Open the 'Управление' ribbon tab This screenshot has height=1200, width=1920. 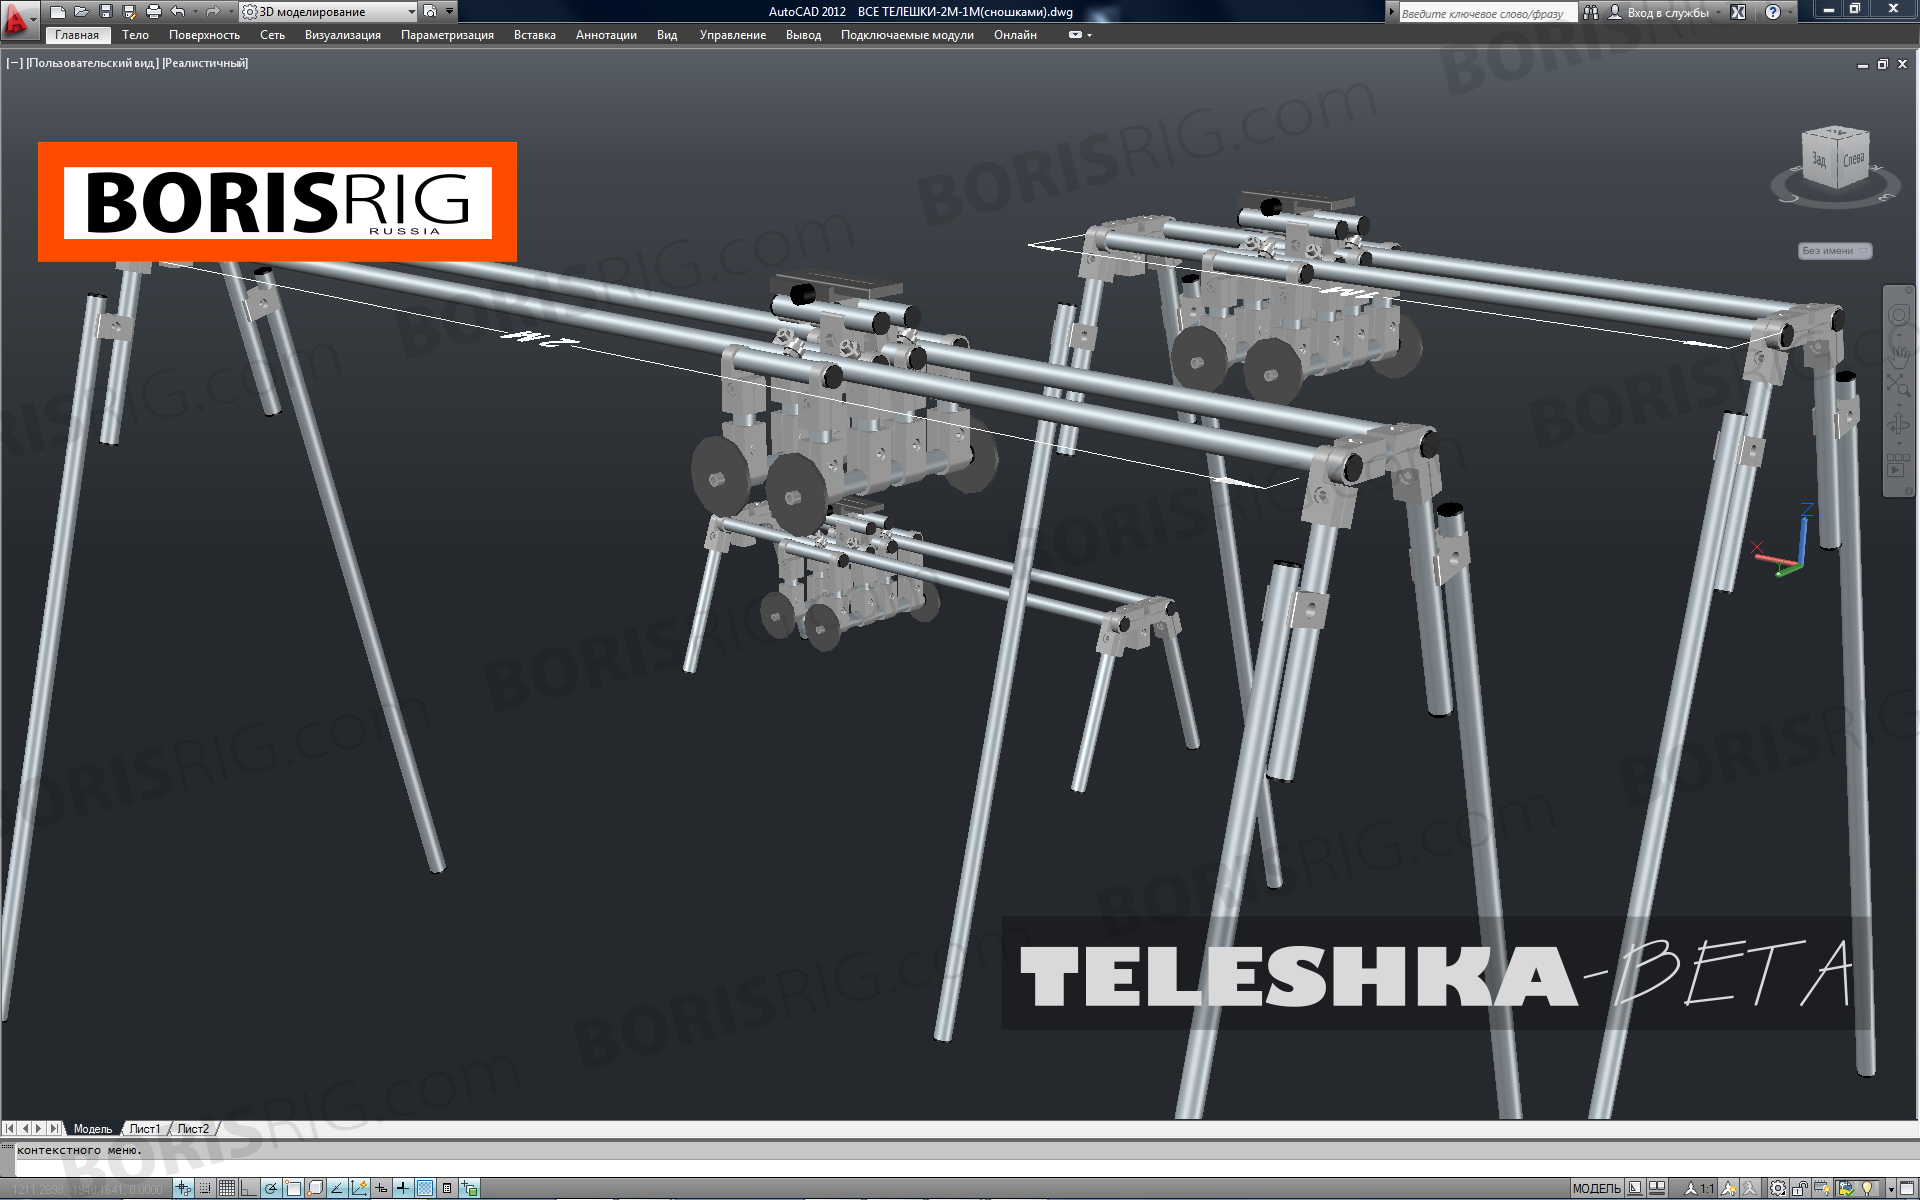(x=733, y=35)
